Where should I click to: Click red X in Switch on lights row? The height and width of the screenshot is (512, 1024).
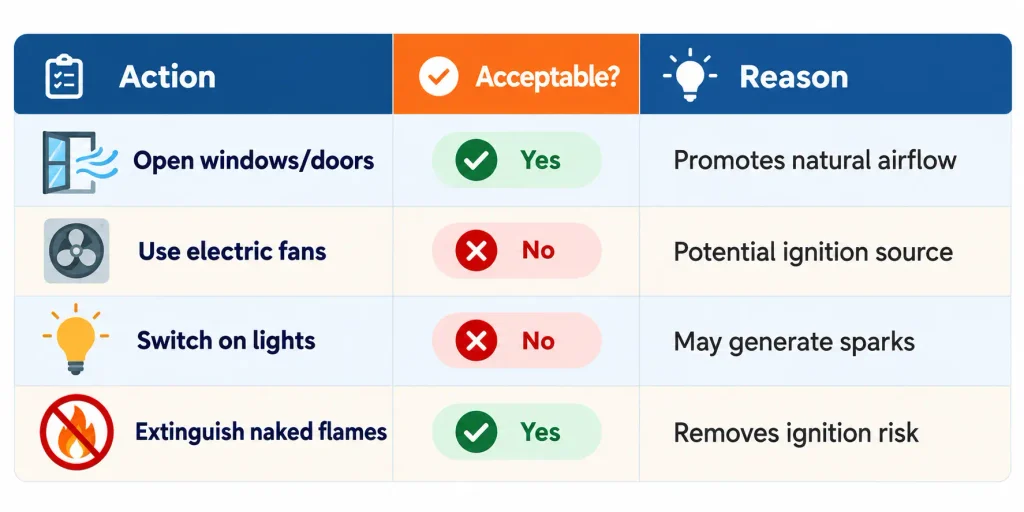tap(476, 341)
